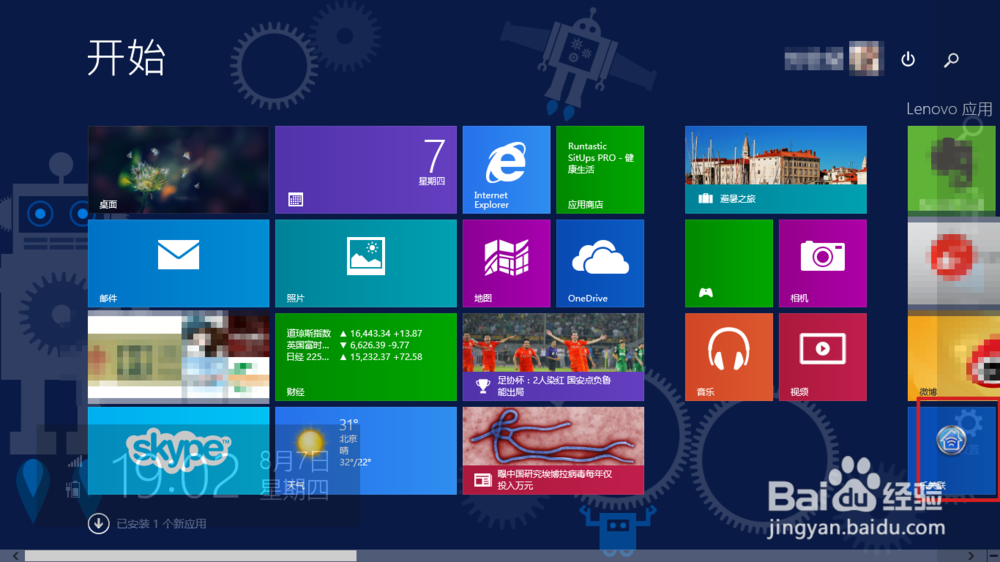Screen dimensions: 1000x562
Task: Launch the OneDrive tile
Action: pyautogui.click(x=600, y=263)
